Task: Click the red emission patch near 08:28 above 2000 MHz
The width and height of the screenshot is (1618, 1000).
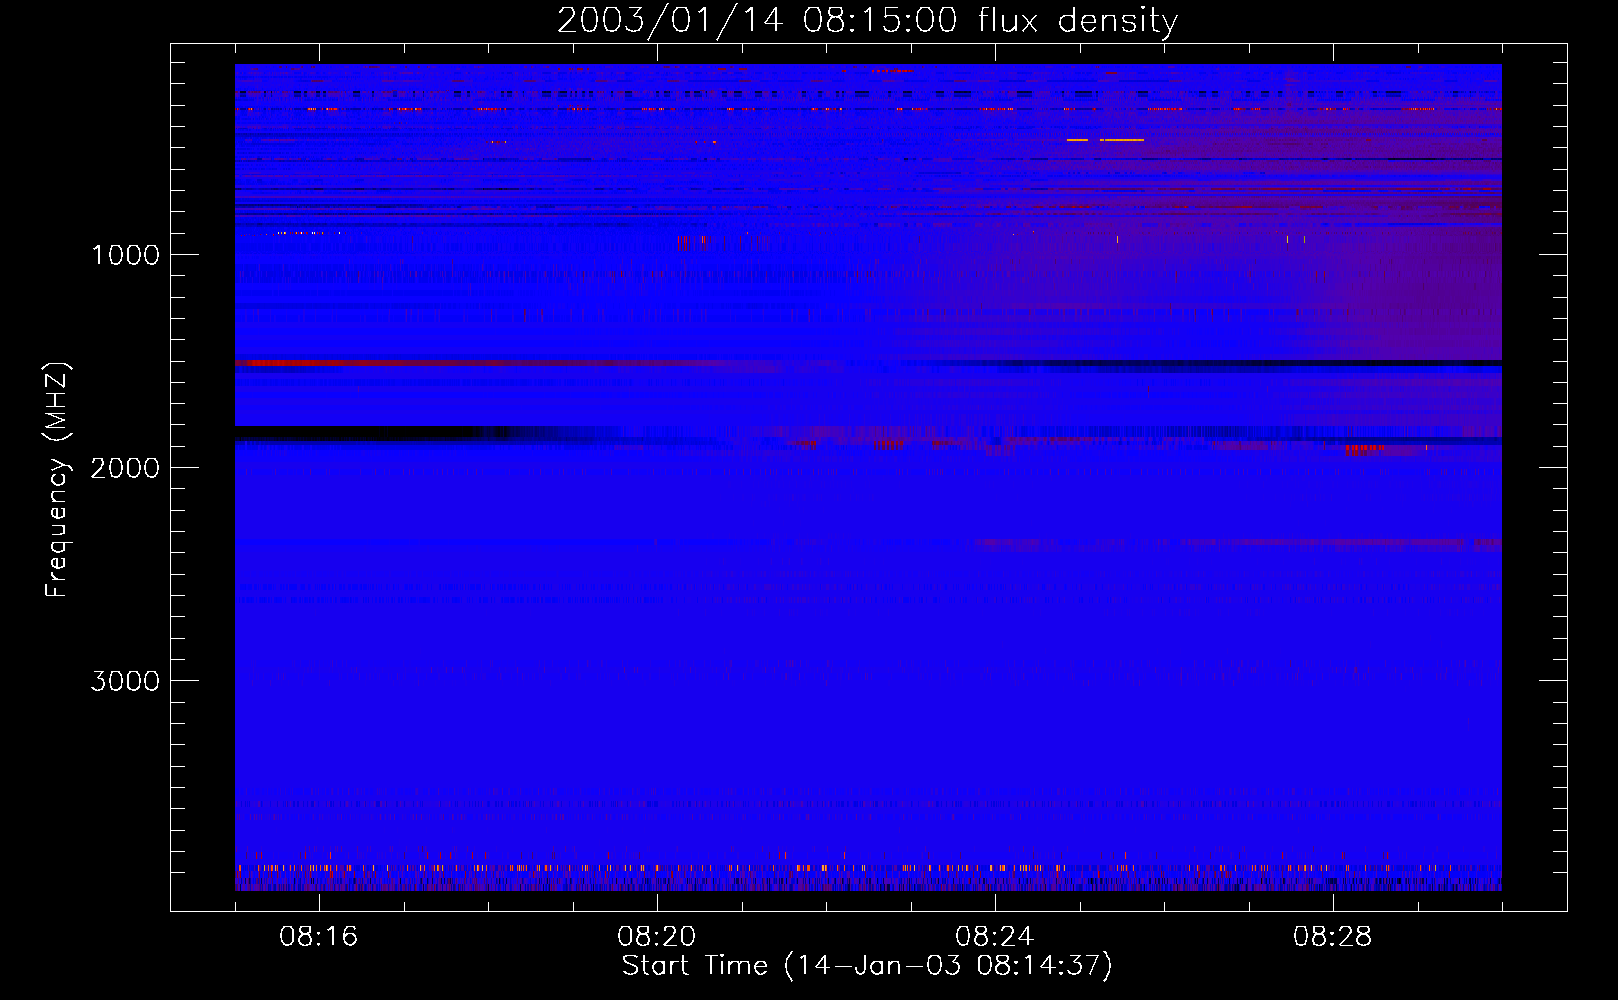Action: point(1365,449)
